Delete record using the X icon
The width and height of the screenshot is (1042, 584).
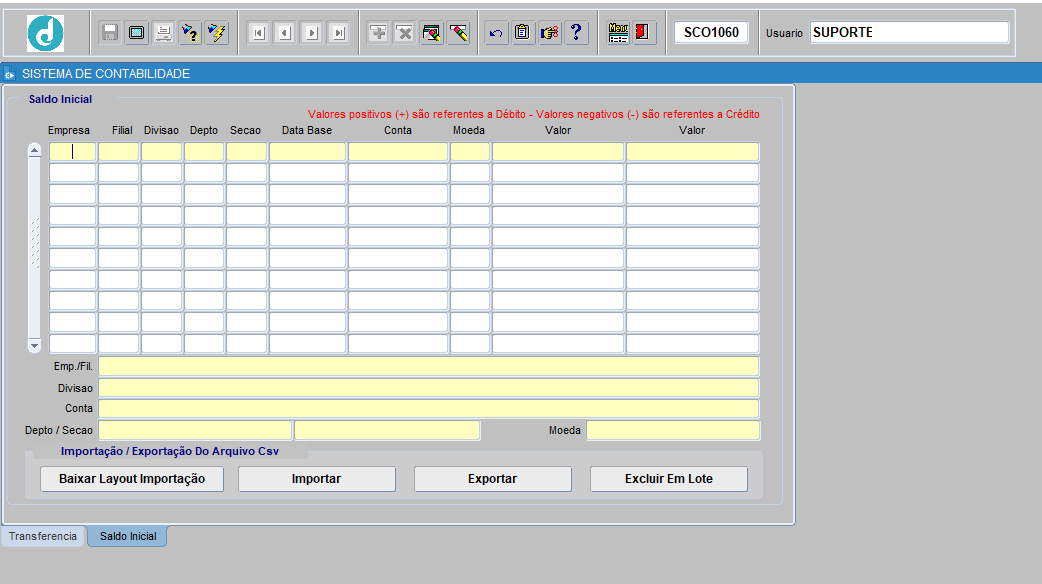click(x=404, y=33)
